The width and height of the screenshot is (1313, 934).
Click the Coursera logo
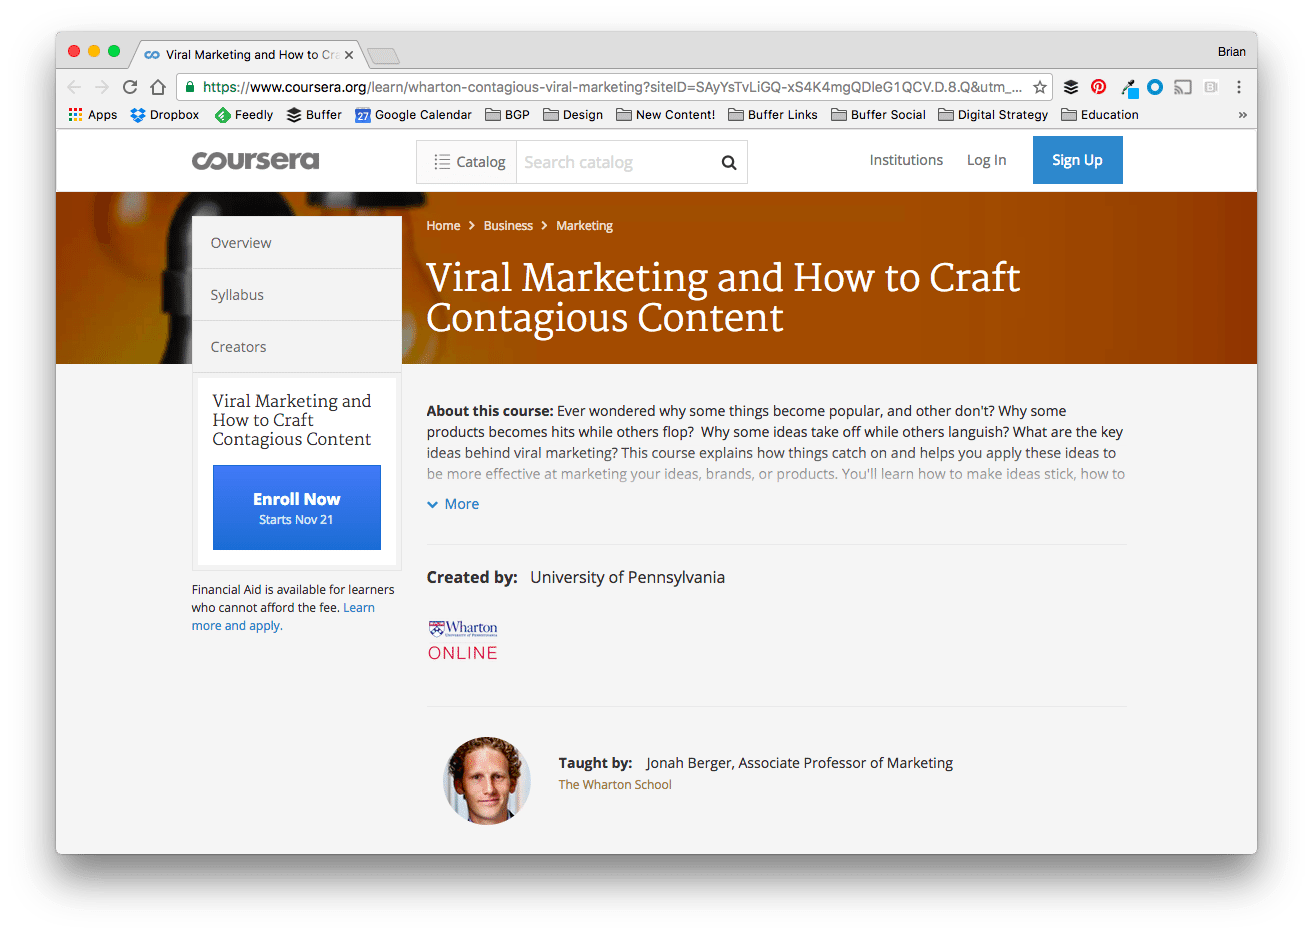click(x=255, y=160)
